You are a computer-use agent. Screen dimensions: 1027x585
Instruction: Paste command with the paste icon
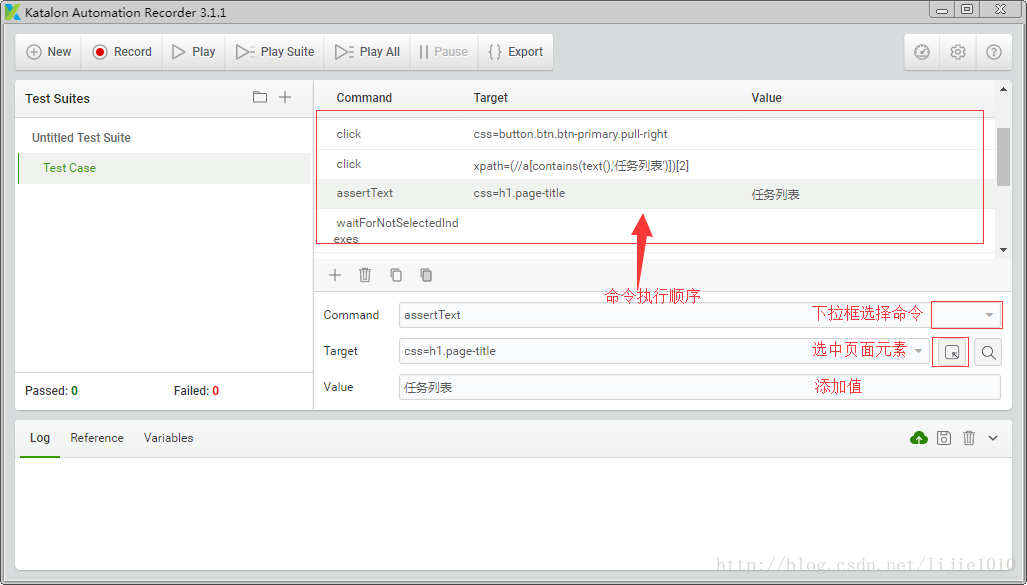pos(426,275)
